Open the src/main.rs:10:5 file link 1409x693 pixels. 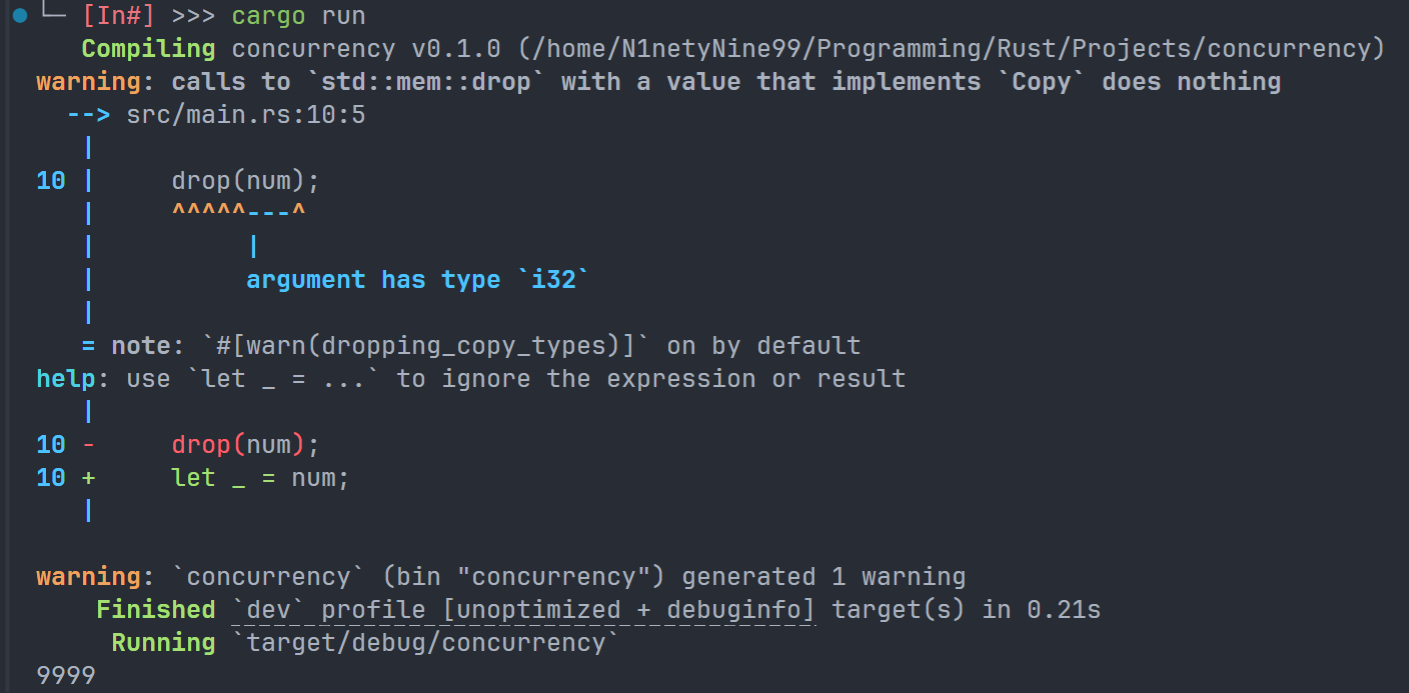[x=246, y=115]
